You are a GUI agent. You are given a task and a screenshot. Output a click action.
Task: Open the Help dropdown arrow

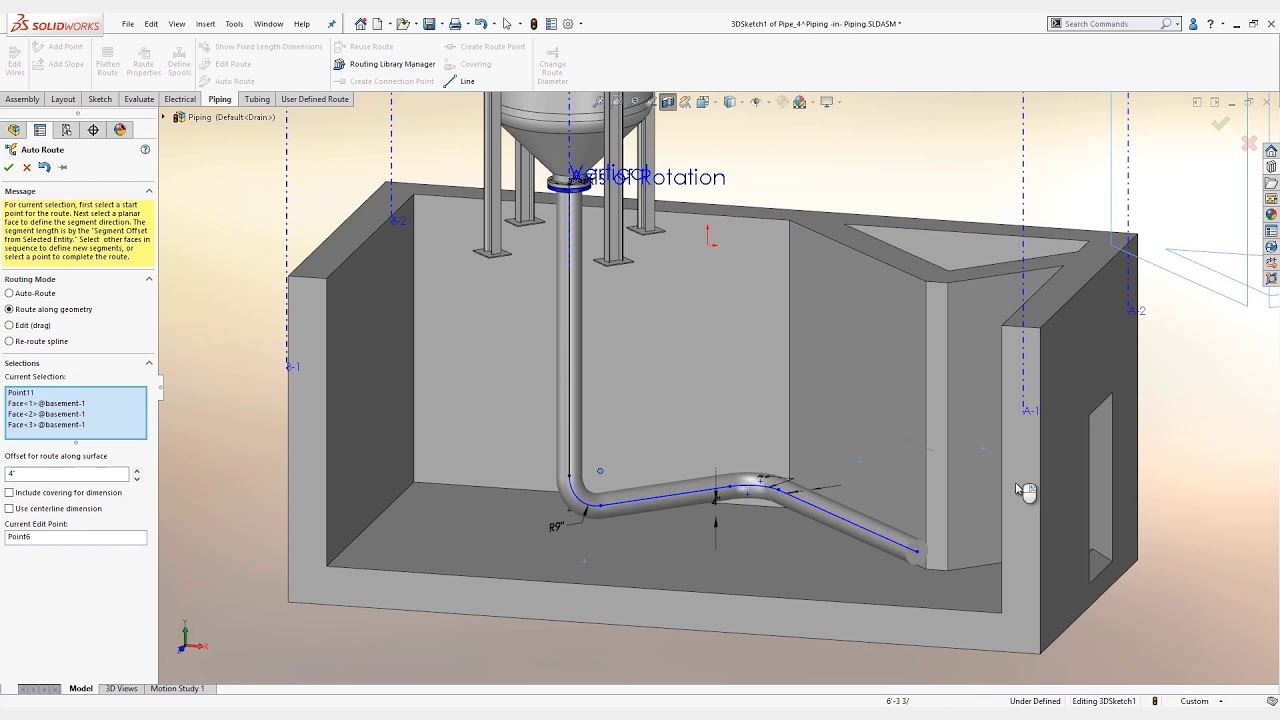[x=1222, y=24]
